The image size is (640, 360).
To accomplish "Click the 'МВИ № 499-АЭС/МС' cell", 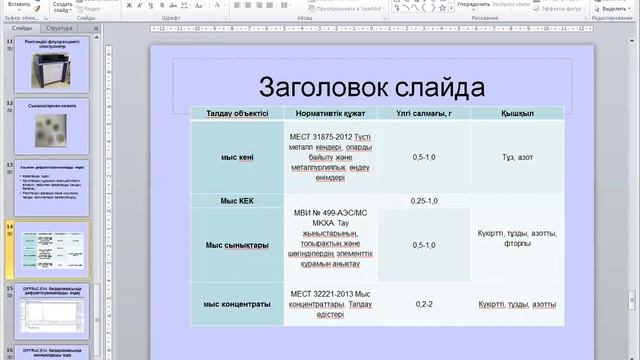I will click(x=331, y=238).
